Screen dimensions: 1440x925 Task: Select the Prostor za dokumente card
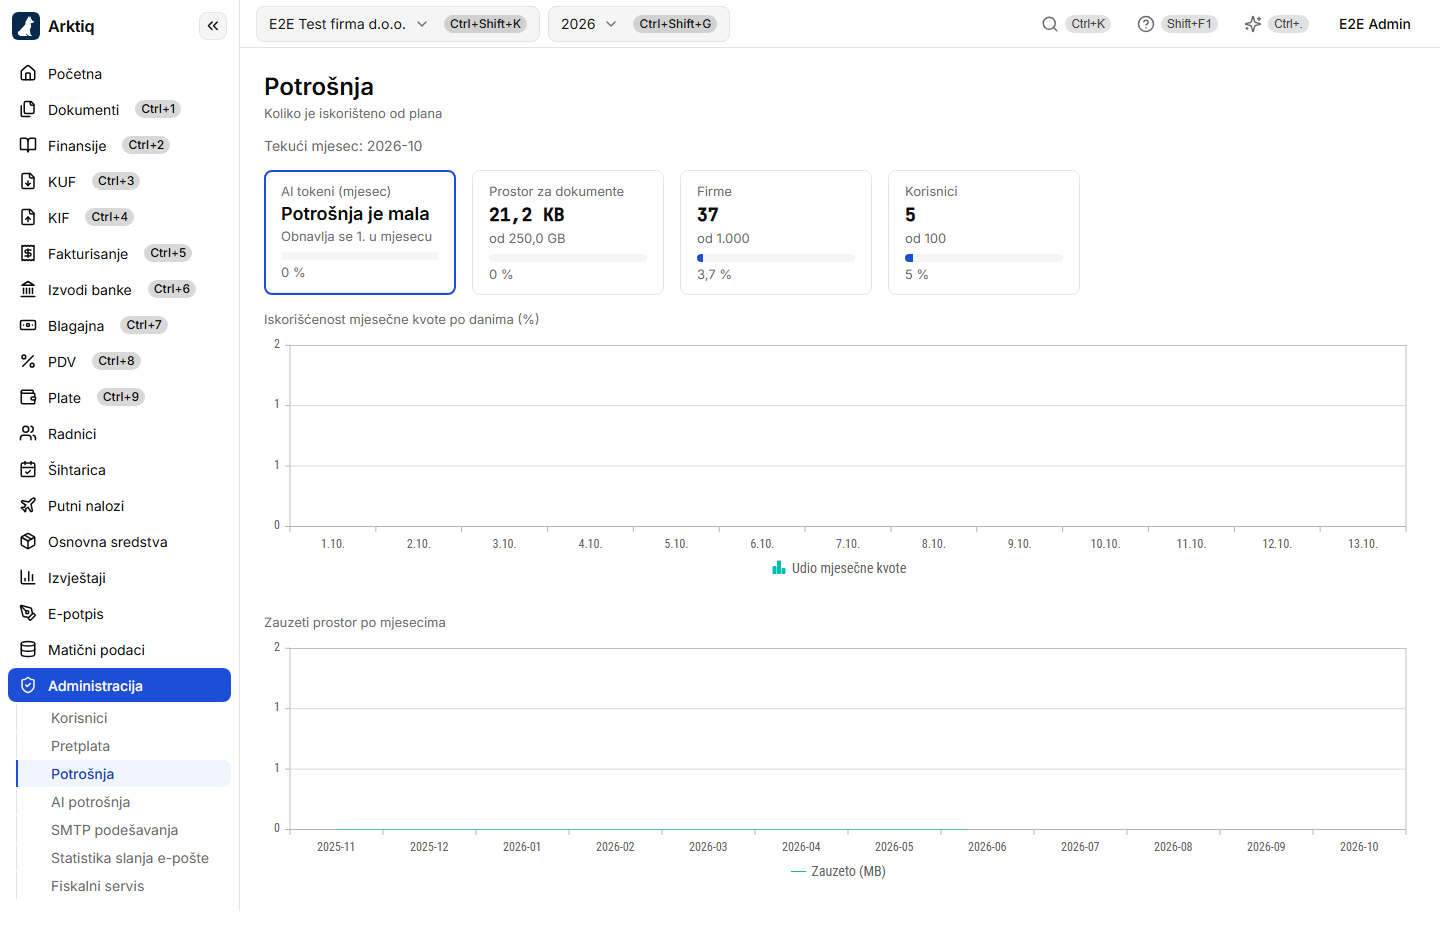(x=568, y=232)
